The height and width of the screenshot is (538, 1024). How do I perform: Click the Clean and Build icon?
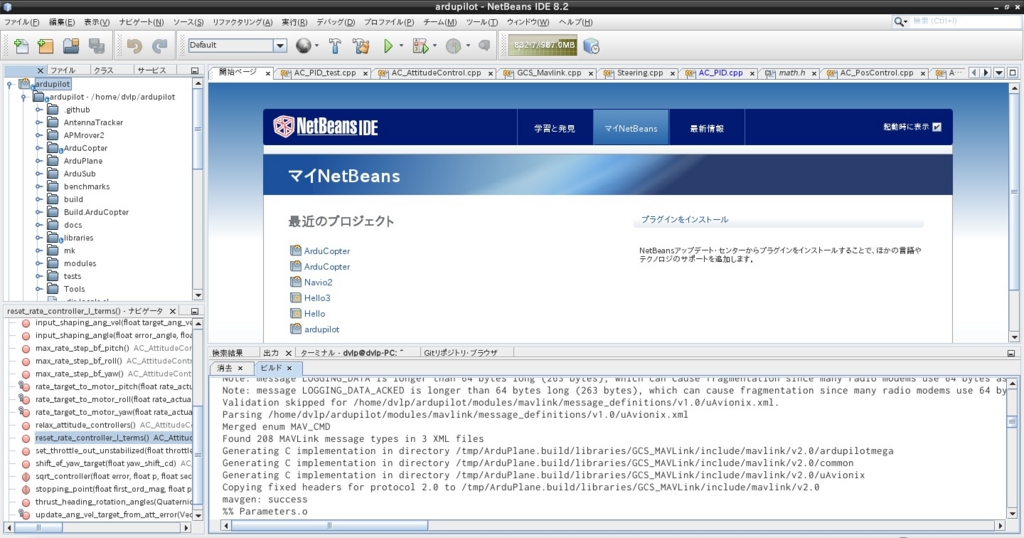(360, 46)
